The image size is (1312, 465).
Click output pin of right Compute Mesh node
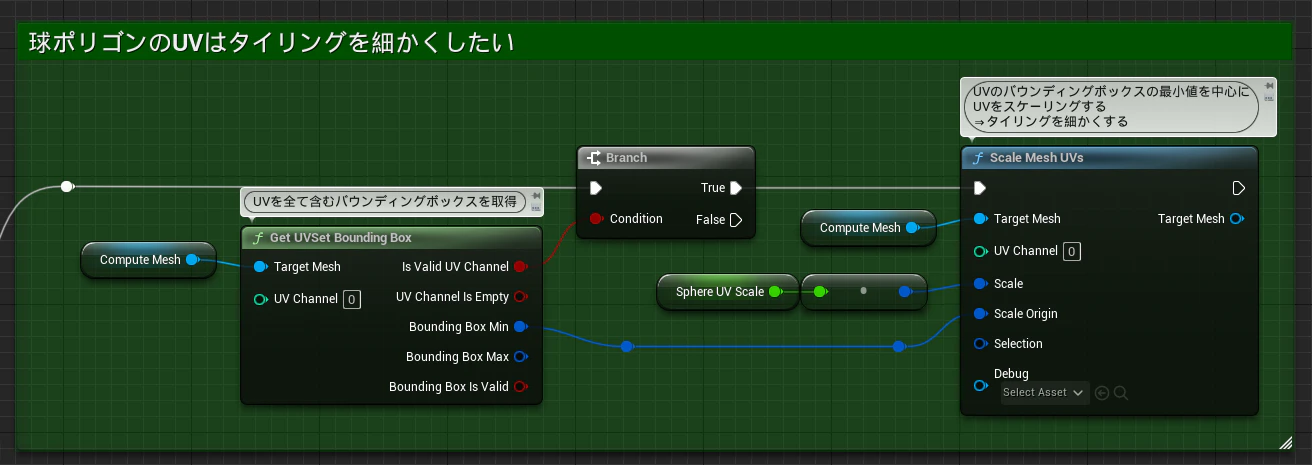[912, 228]
